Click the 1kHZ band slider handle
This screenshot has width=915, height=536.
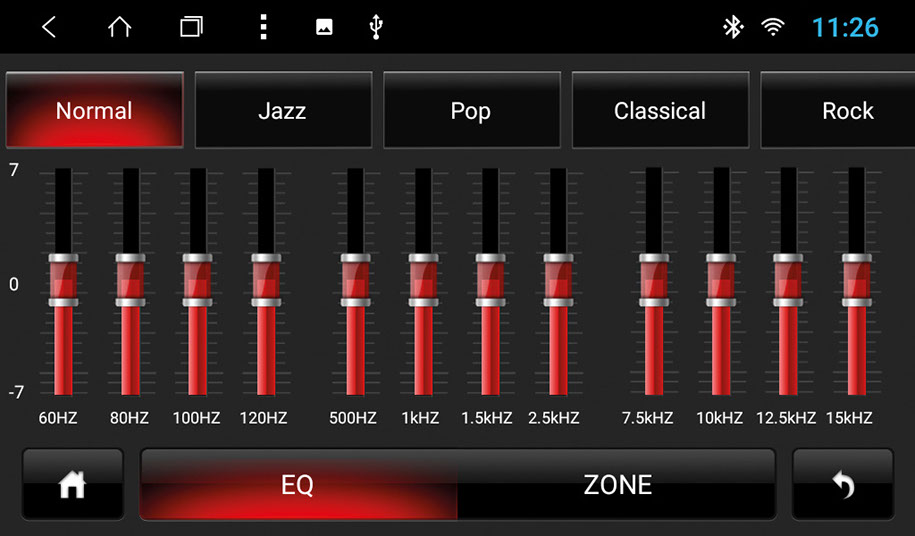[423, 280]
